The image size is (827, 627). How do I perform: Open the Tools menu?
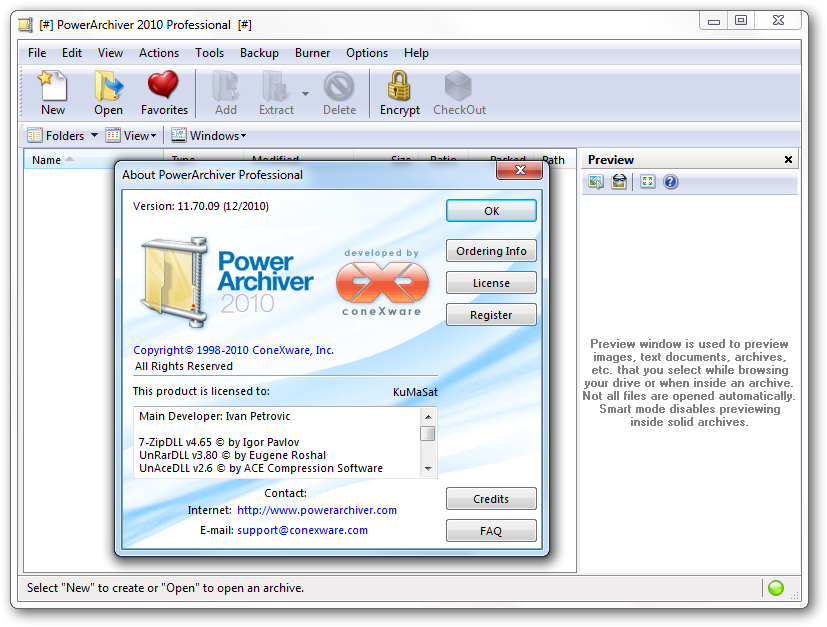click(x=209, y=53)
